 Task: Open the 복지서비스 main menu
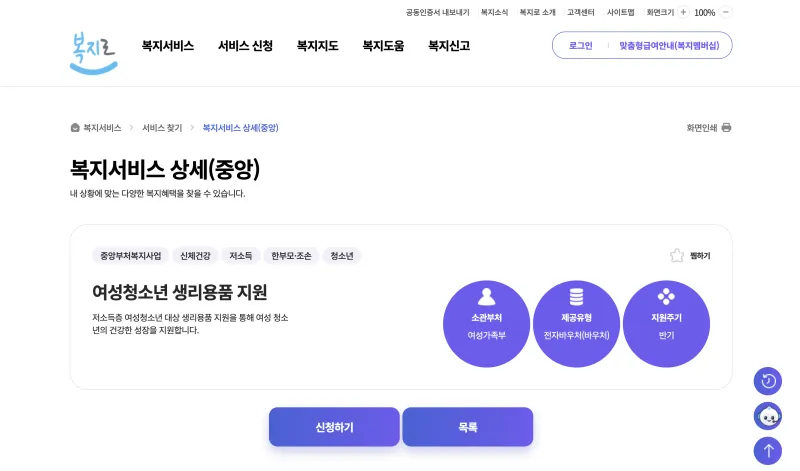tap(168, 46)
